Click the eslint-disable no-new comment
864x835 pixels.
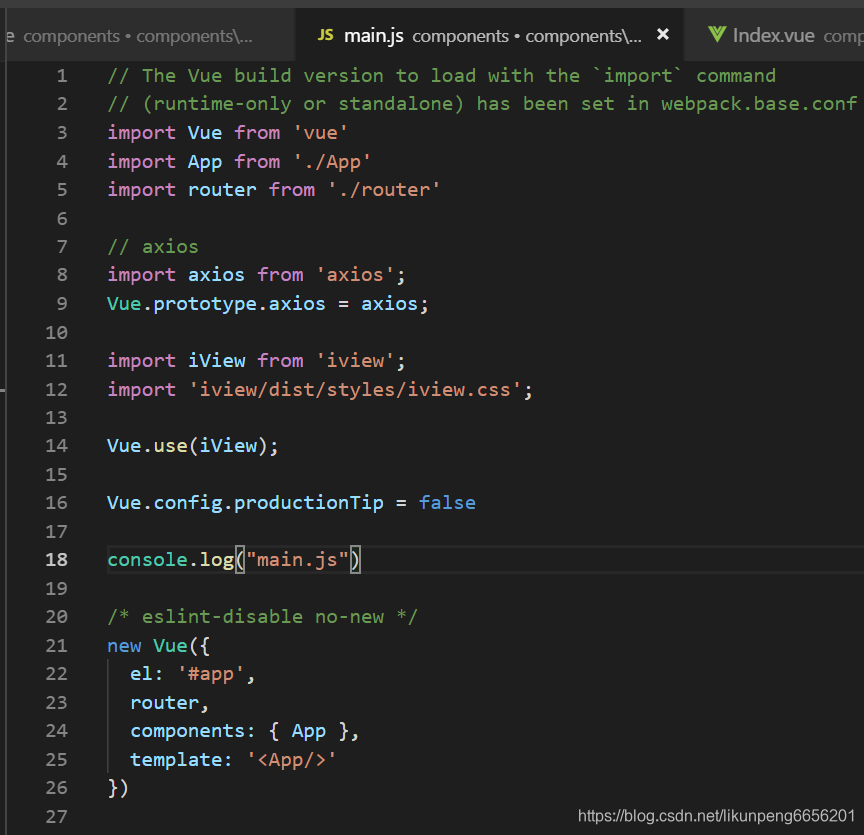262,617
